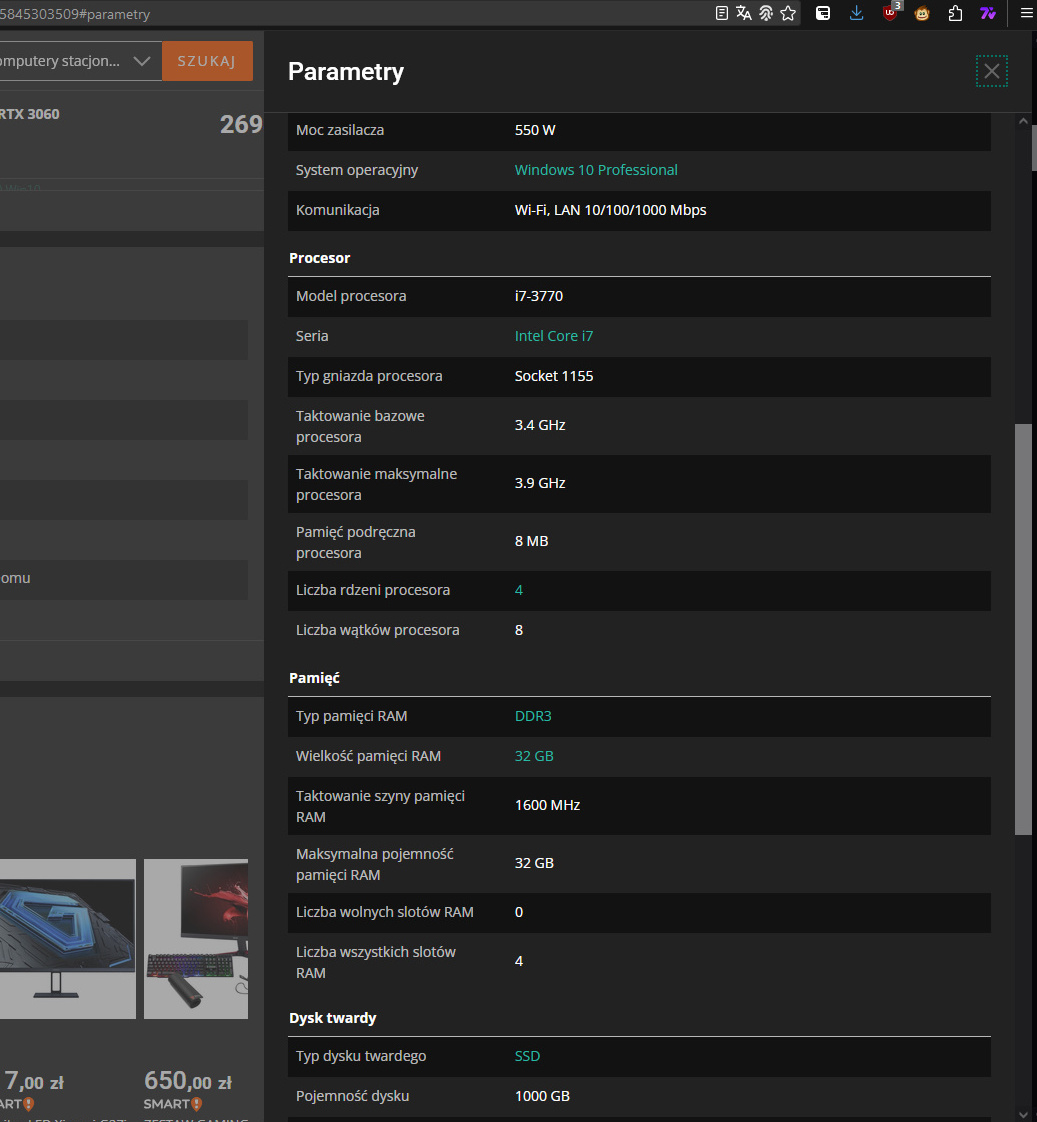Viewport: 1037px width, 1122px height.
Task: Open the extensions puzzle-piece menu
Action: [955, 13]
